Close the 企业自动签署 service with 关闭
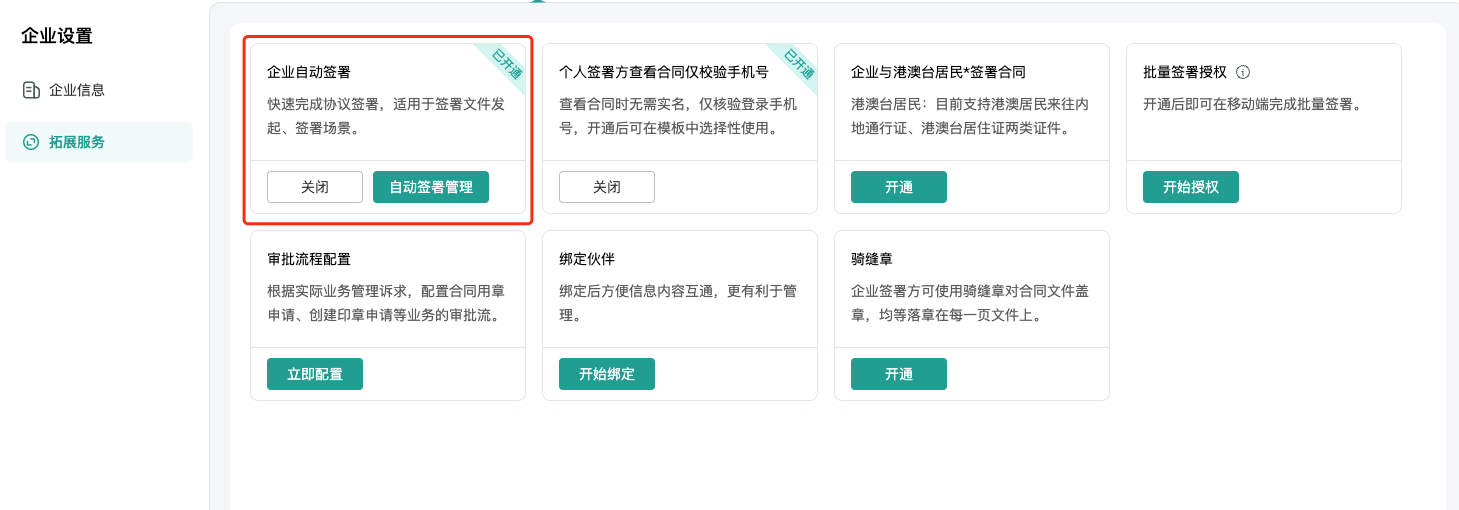 (x=315, y=187)
